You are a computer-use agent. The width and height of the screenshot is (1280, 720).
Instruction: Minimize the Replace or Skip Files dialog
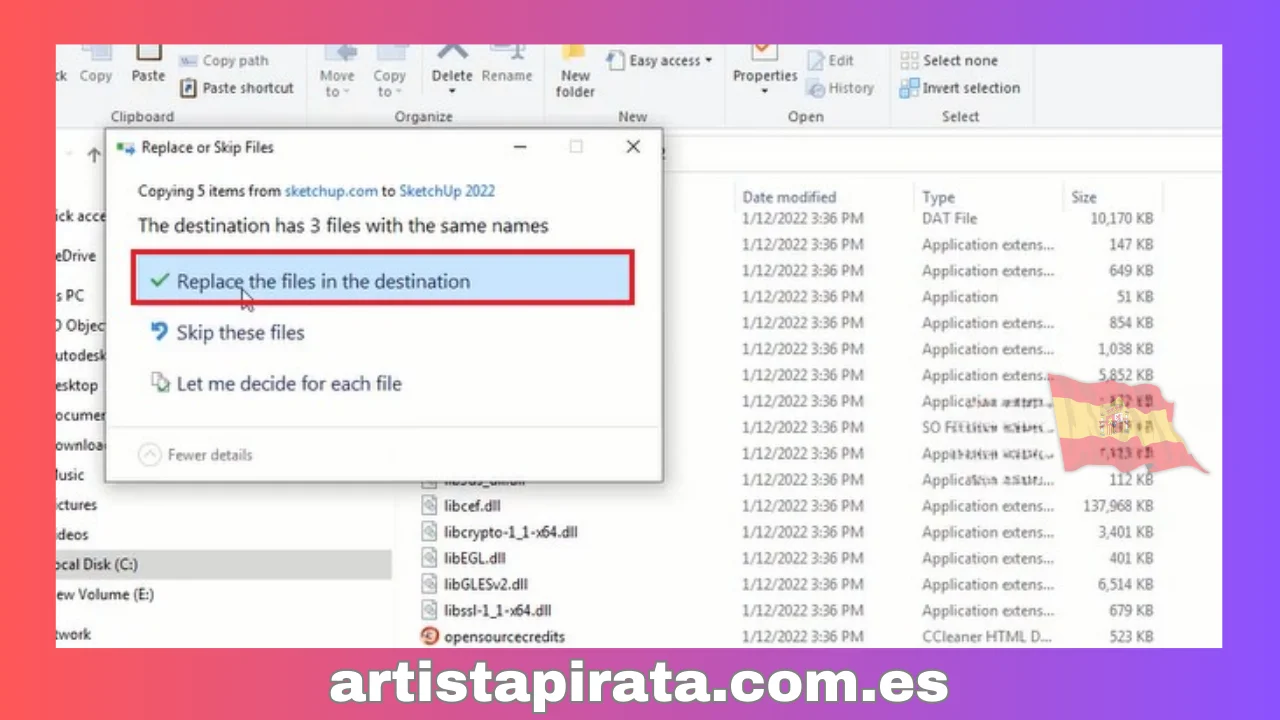pos(520,147)
